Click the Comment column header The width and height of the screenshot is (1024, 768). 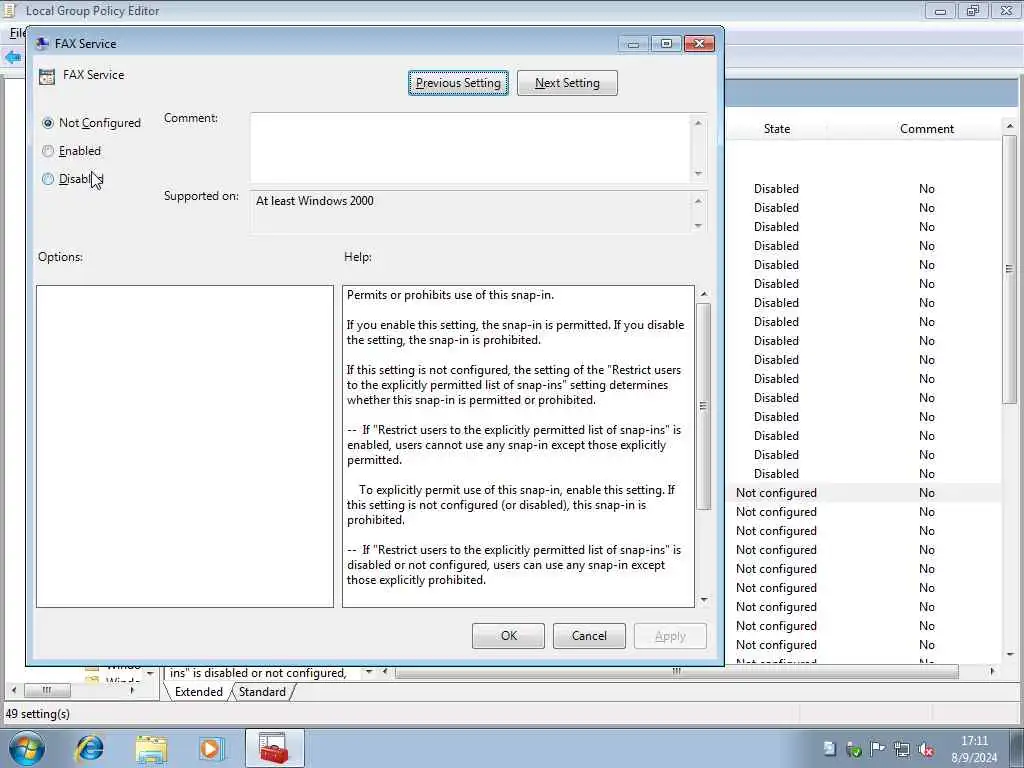[x=927, y=129]
